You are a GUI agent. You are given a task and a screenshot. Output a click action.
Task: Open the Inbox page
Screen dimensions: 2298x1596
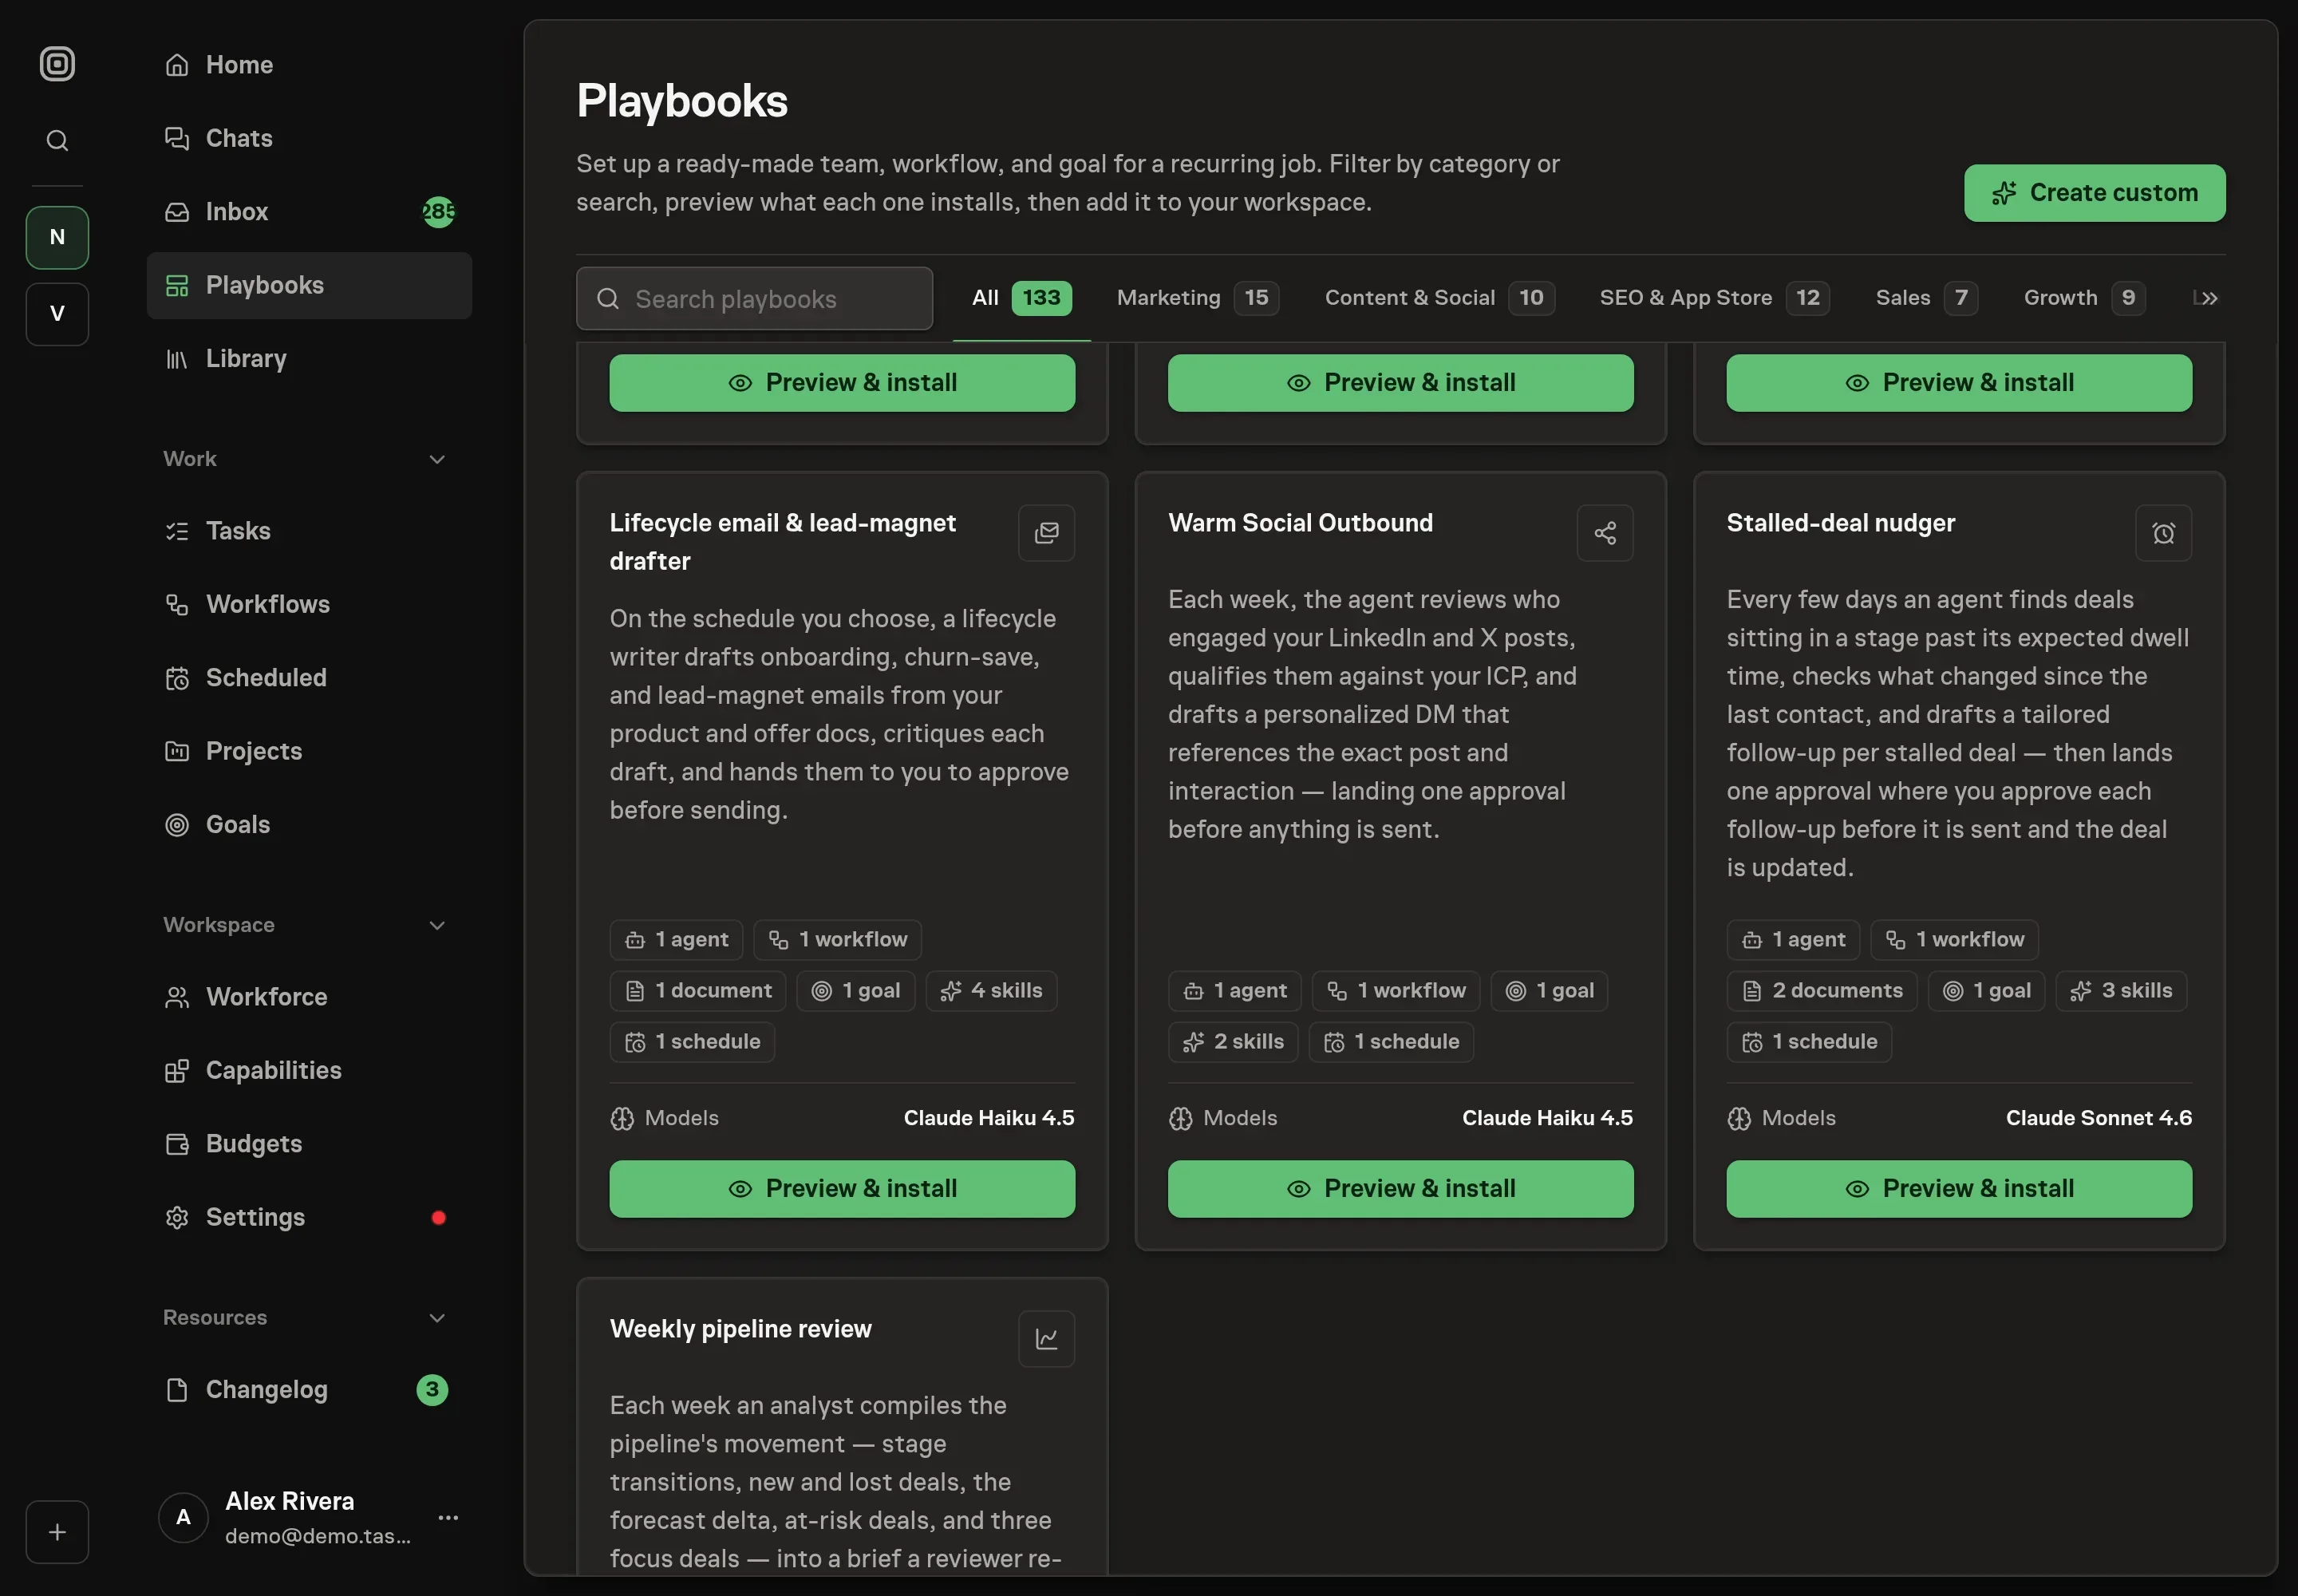(309, 212)
